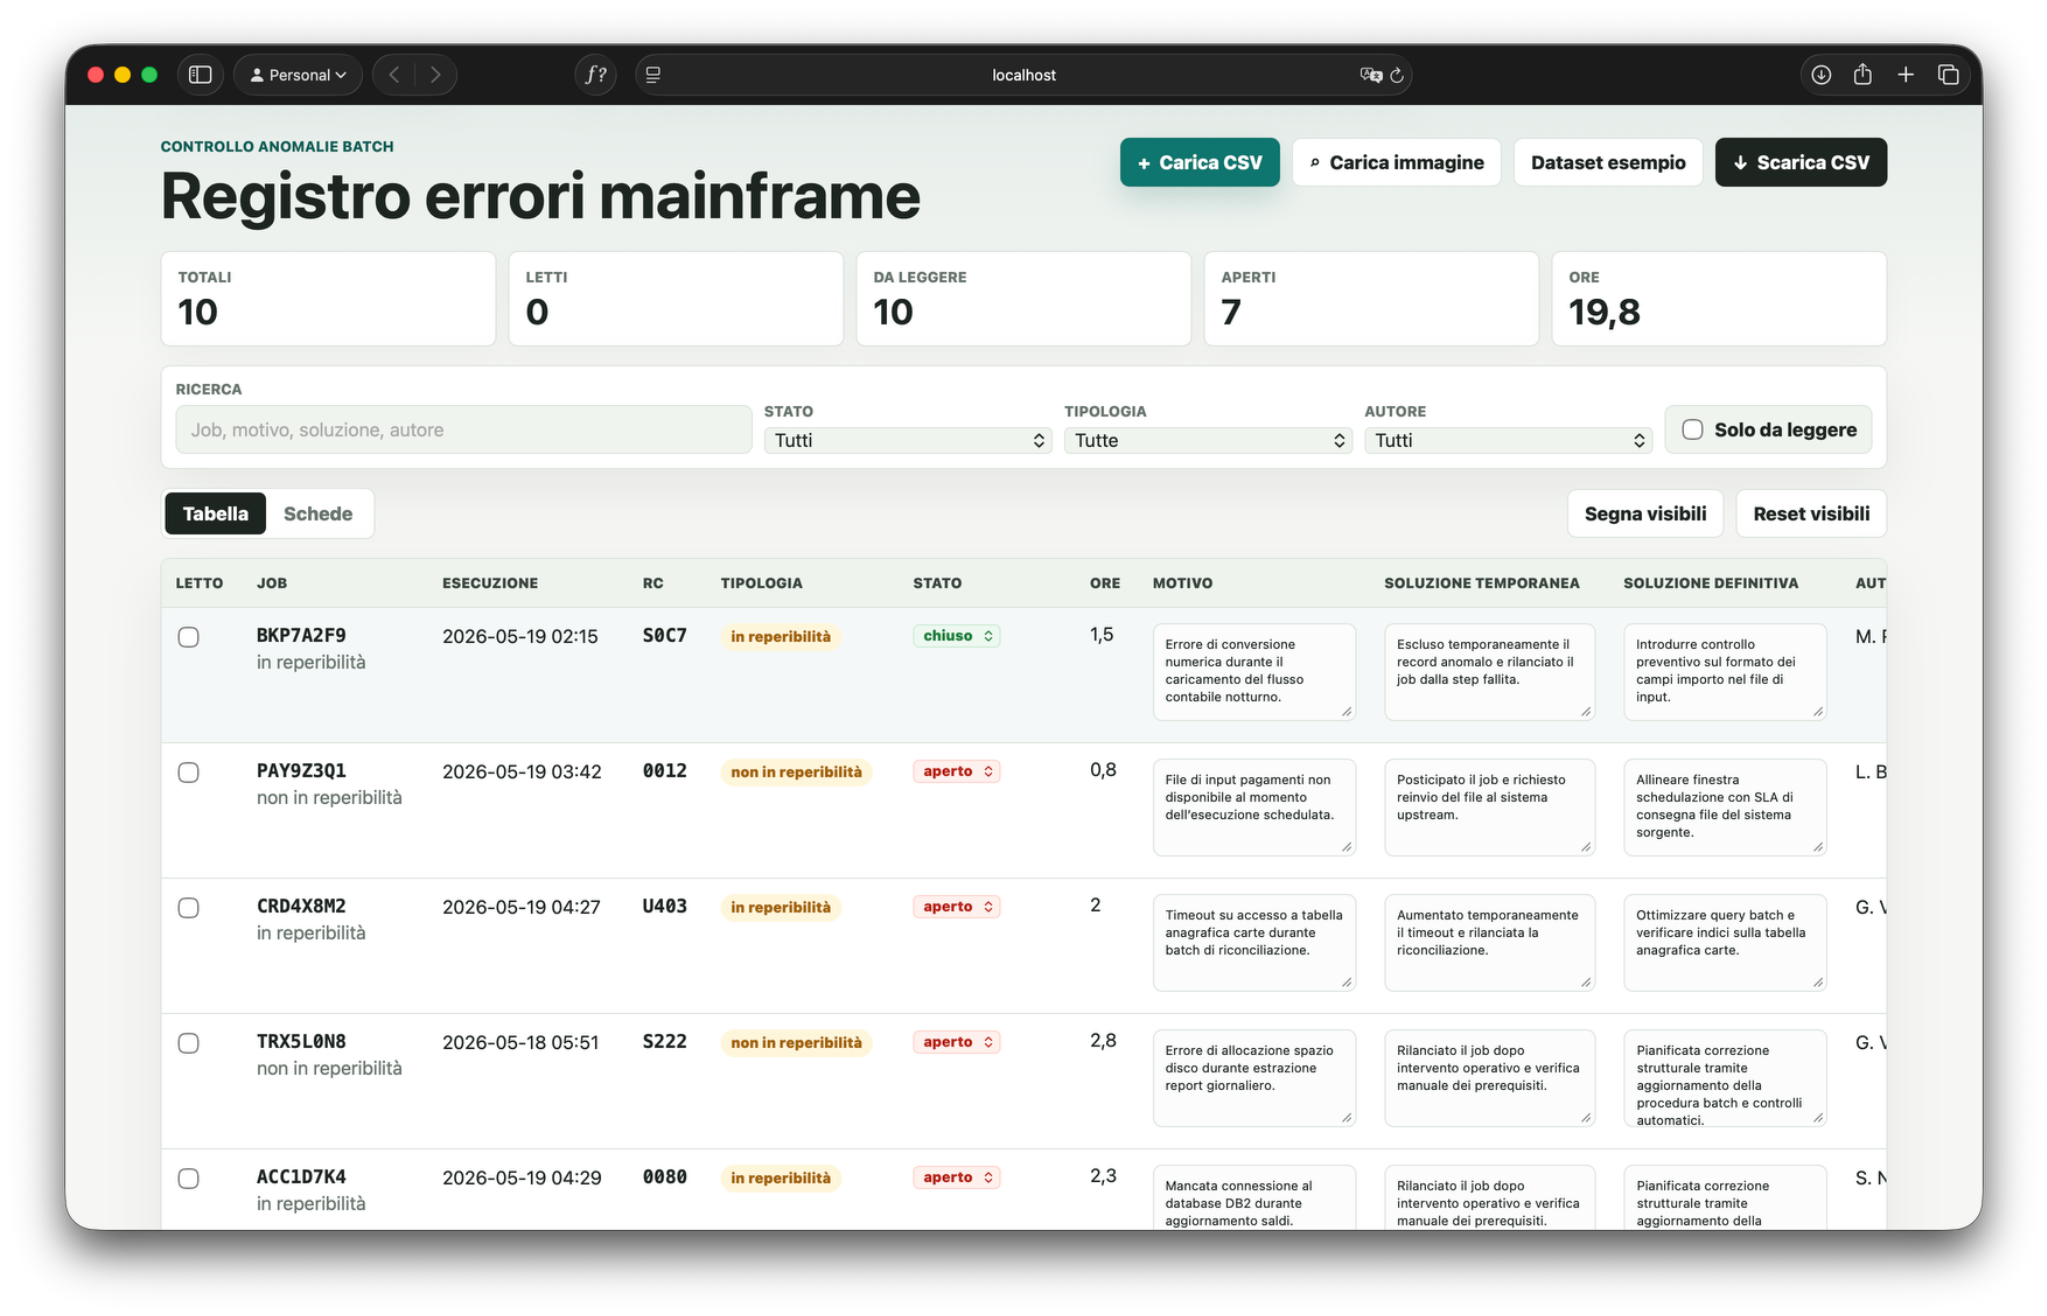
Task: Mark job PAY9Z3Q1 as read
Action: pyautogui.click(x=188, y=772)
